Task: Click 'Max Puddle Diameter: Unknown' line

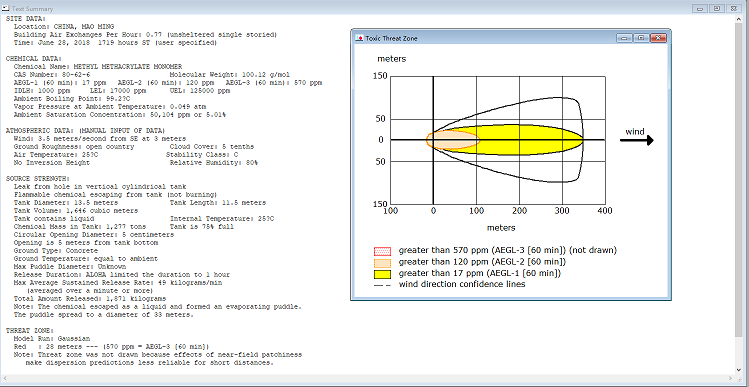Action: click(70, 267)
